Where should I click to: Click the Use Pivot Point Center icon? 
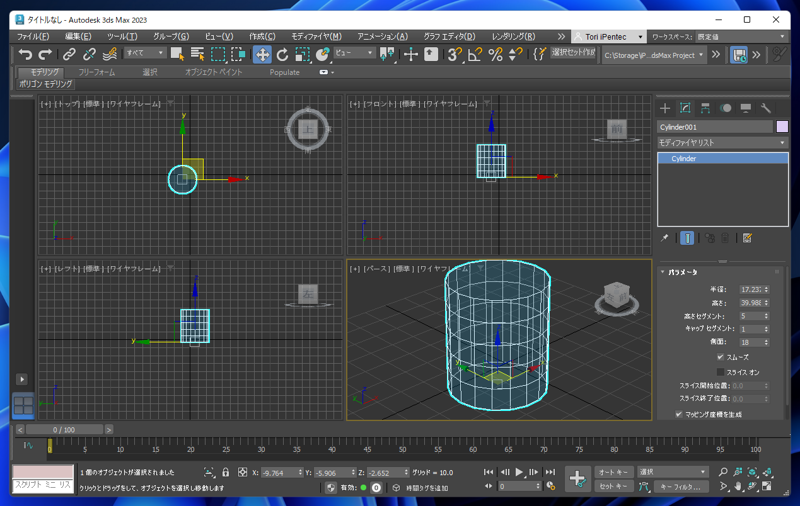388,54
